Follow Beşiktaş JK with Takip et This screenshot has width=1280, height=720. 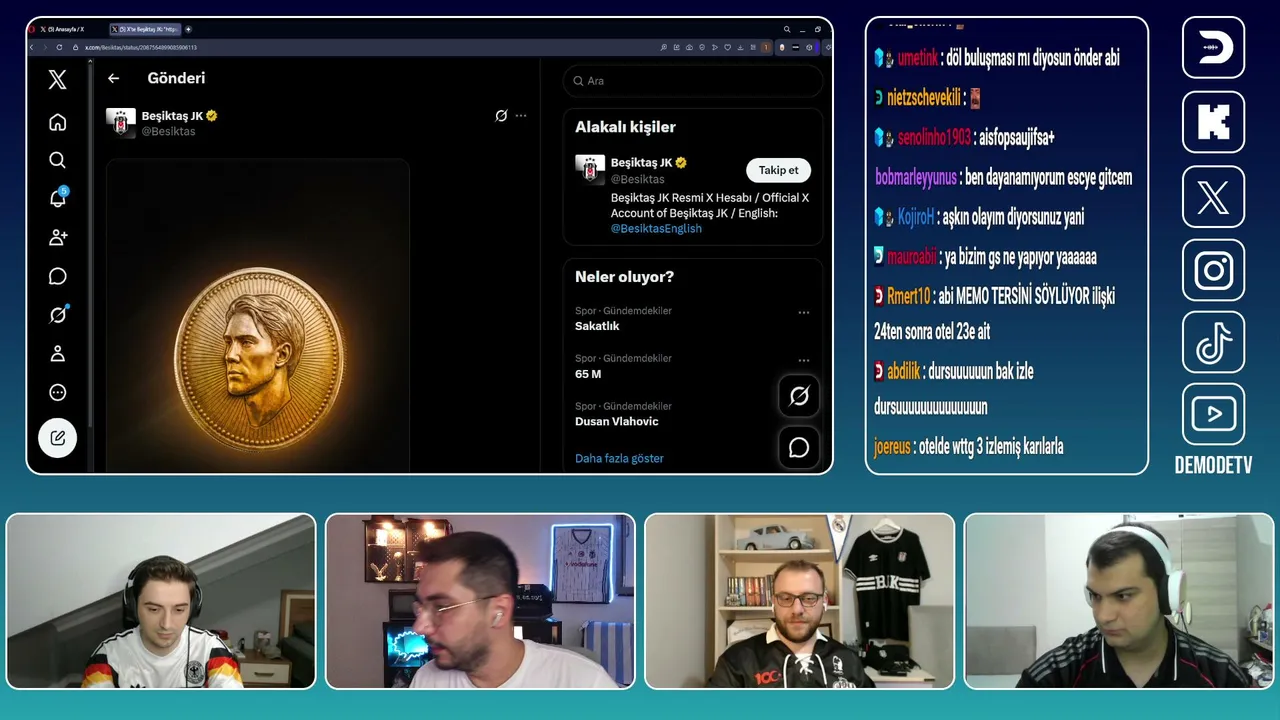(x=778, y=170)
